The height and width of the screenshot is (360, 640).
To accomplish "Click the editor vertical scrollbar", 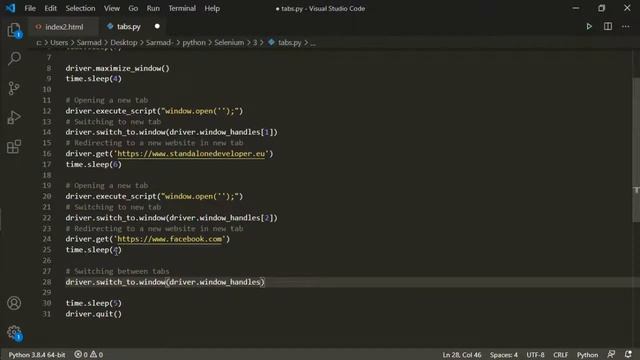I will 636,149.
